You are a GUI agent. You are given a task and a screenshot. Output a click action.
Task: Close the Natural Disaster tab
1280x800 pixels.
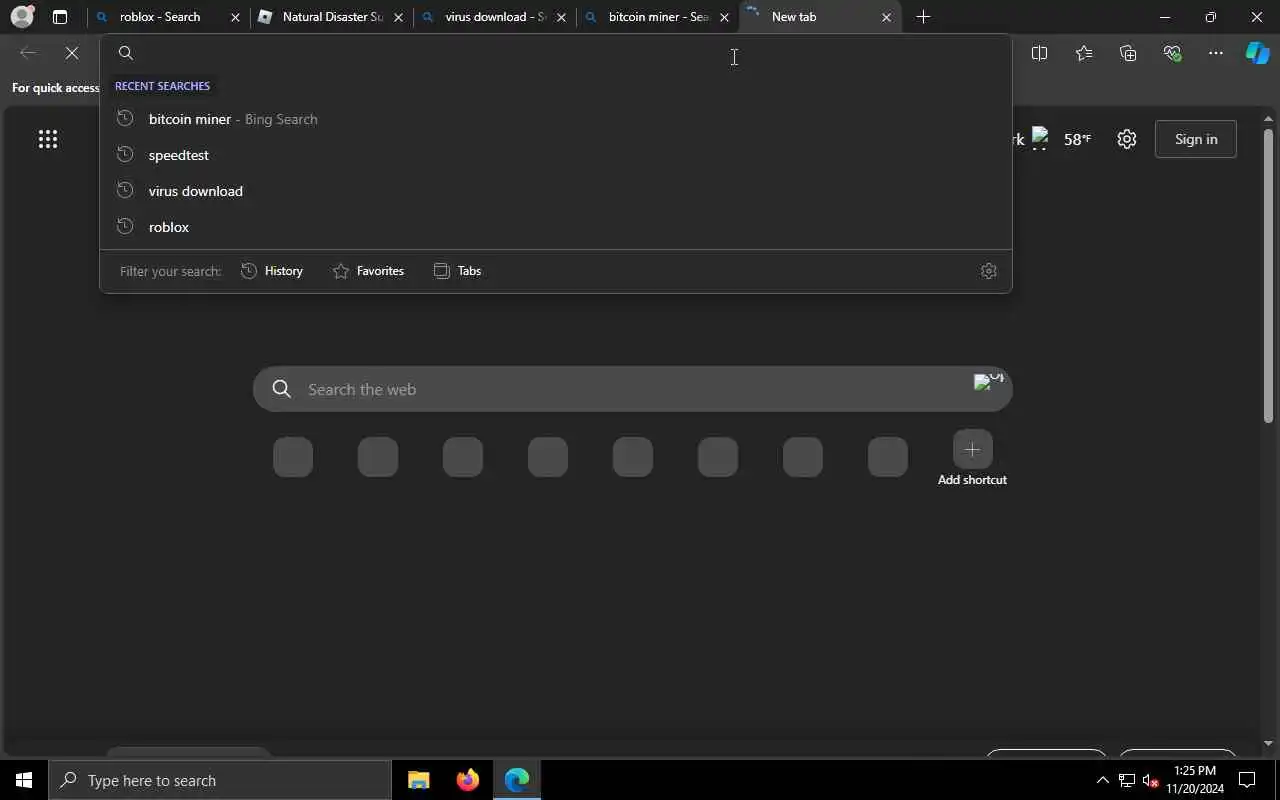[x=398, y=17]
